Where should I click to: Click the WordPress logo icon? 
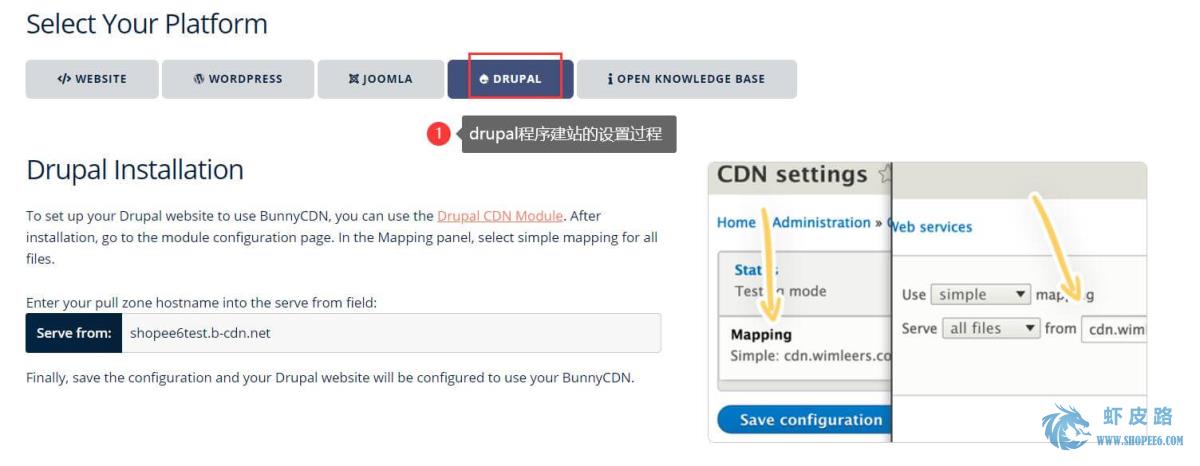click(199, 79)
